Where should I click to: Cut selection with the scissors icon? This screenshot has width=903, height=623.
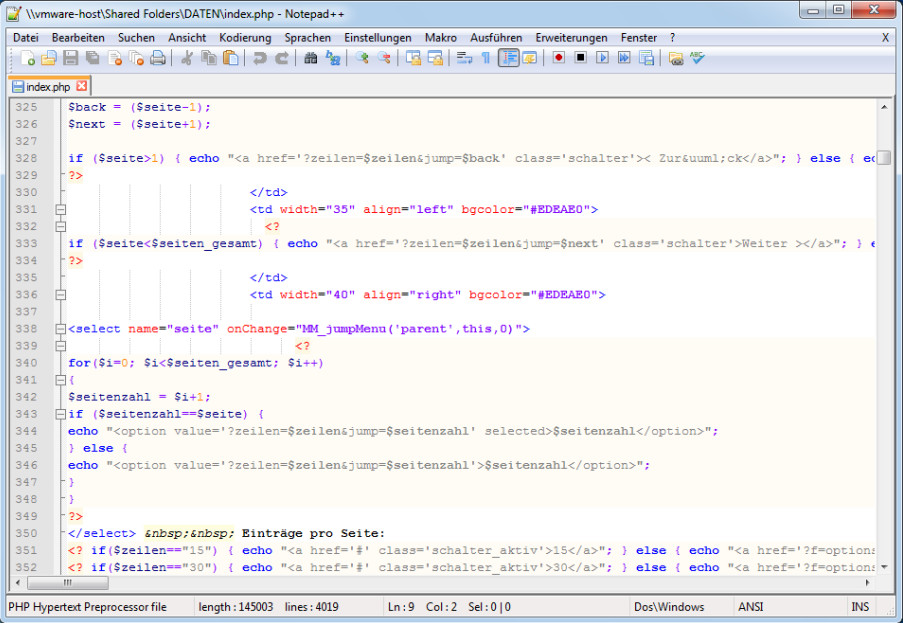click(187, 58)
